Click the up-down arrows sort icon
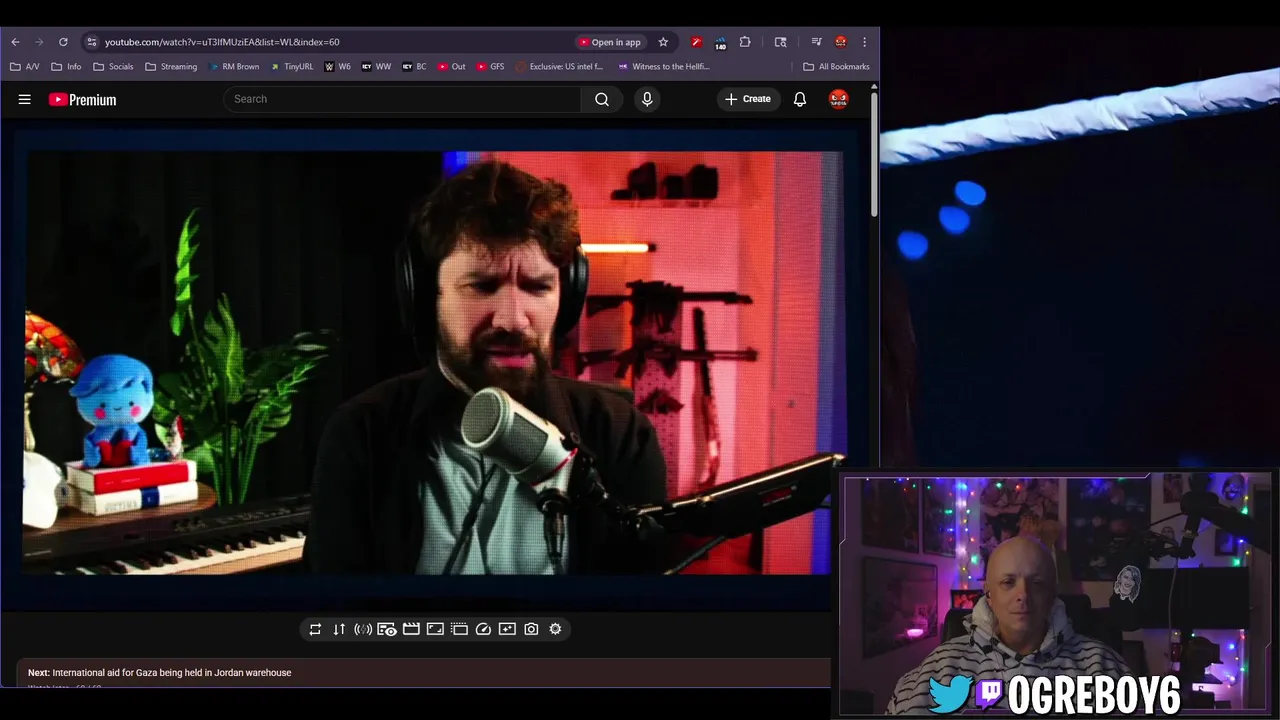1280x720 pixels. 339,629
